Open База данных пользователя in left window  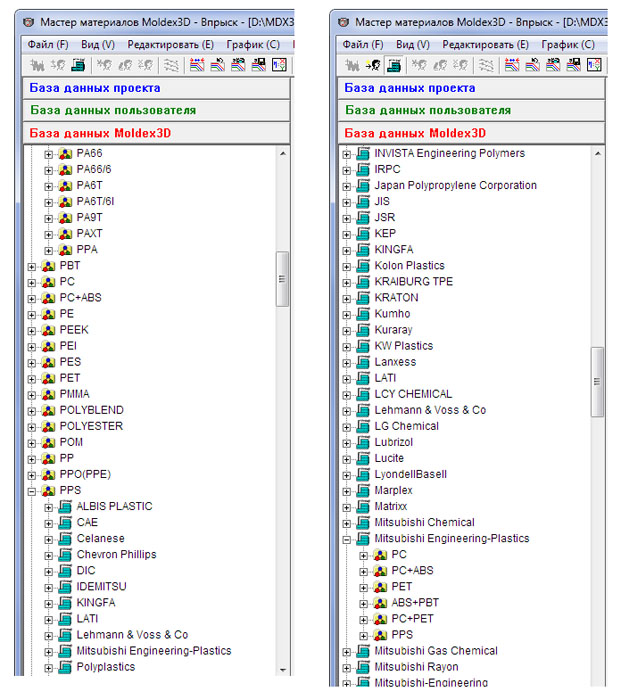pos(157,110)
